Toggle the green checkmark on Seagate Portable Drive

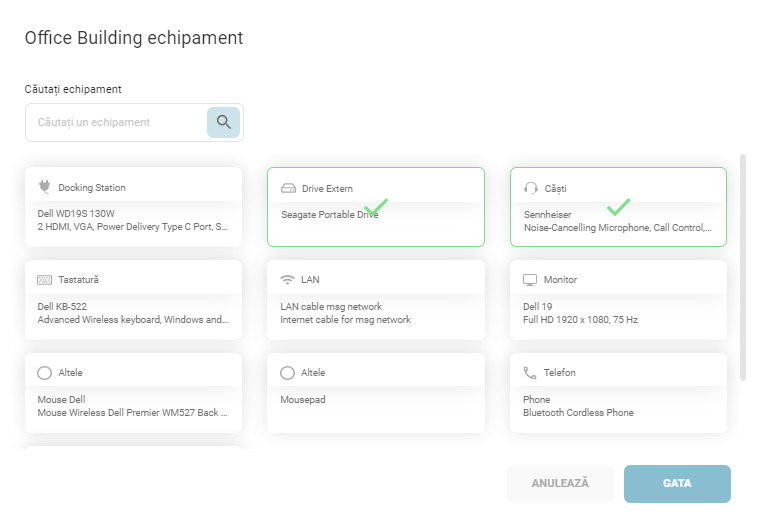tap(376, 208)
